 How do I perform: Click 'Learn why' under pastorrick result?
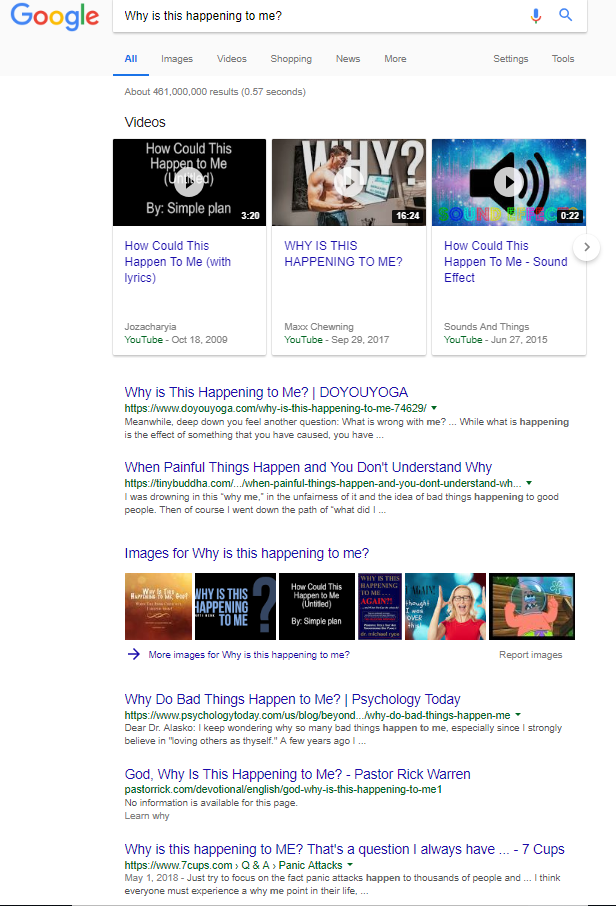(x=147, y=816)
